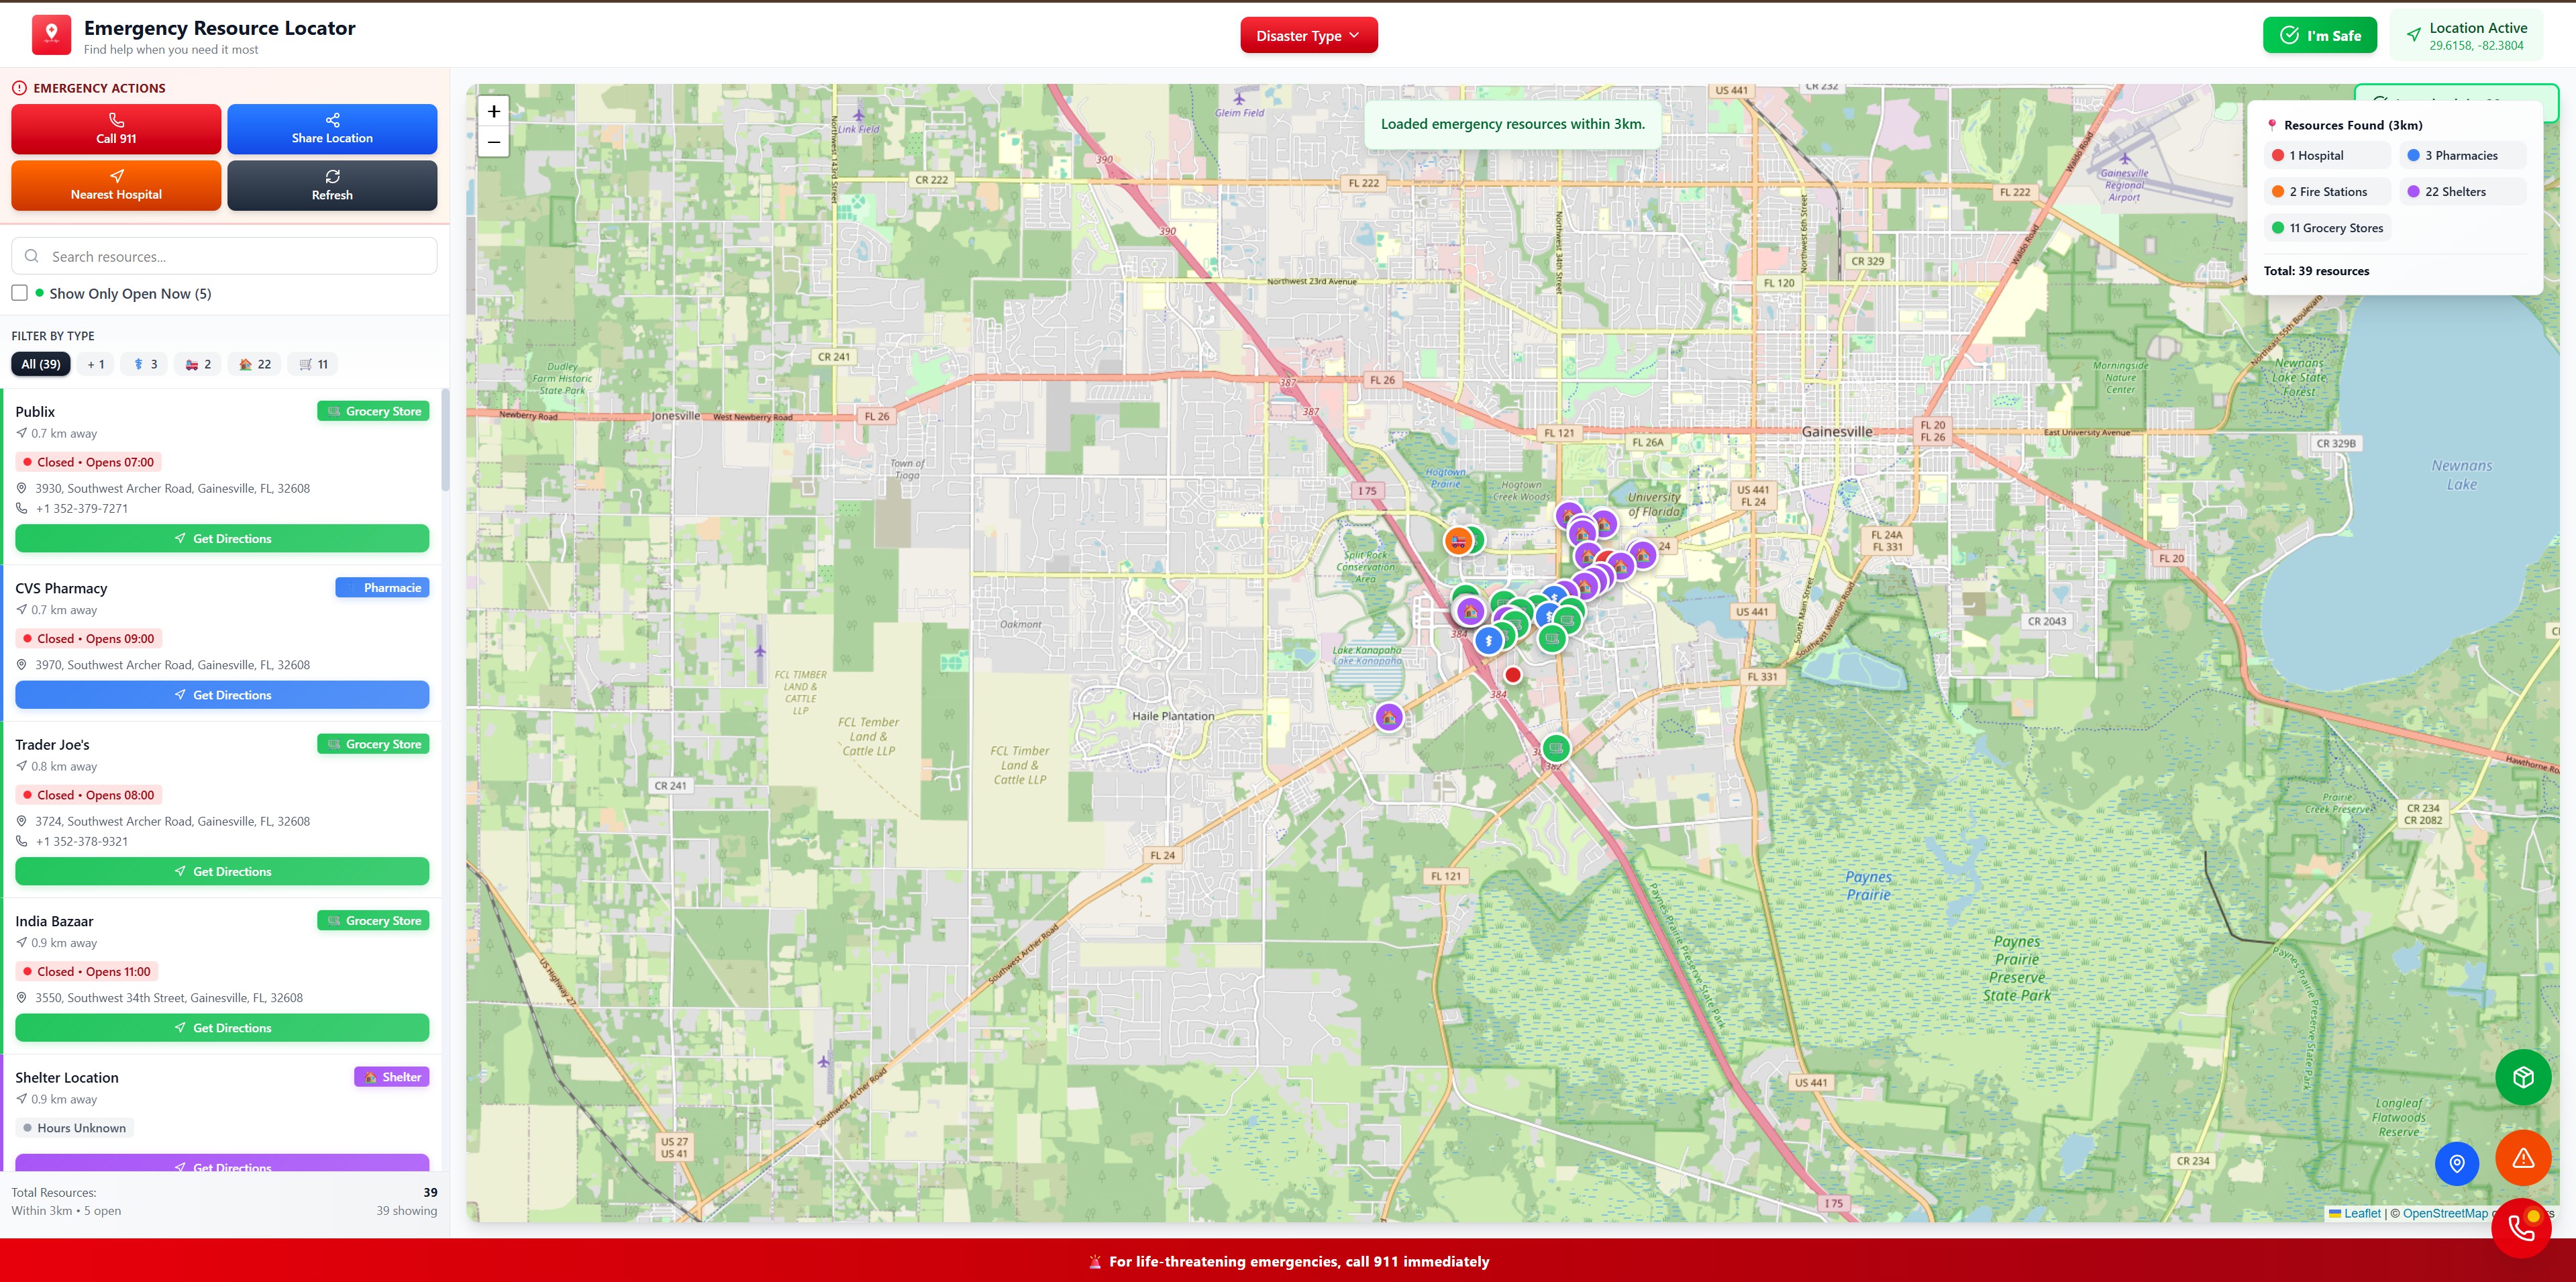Zoom in on the map
This screenshot has width=2576, height=1282.
[493, 112]
